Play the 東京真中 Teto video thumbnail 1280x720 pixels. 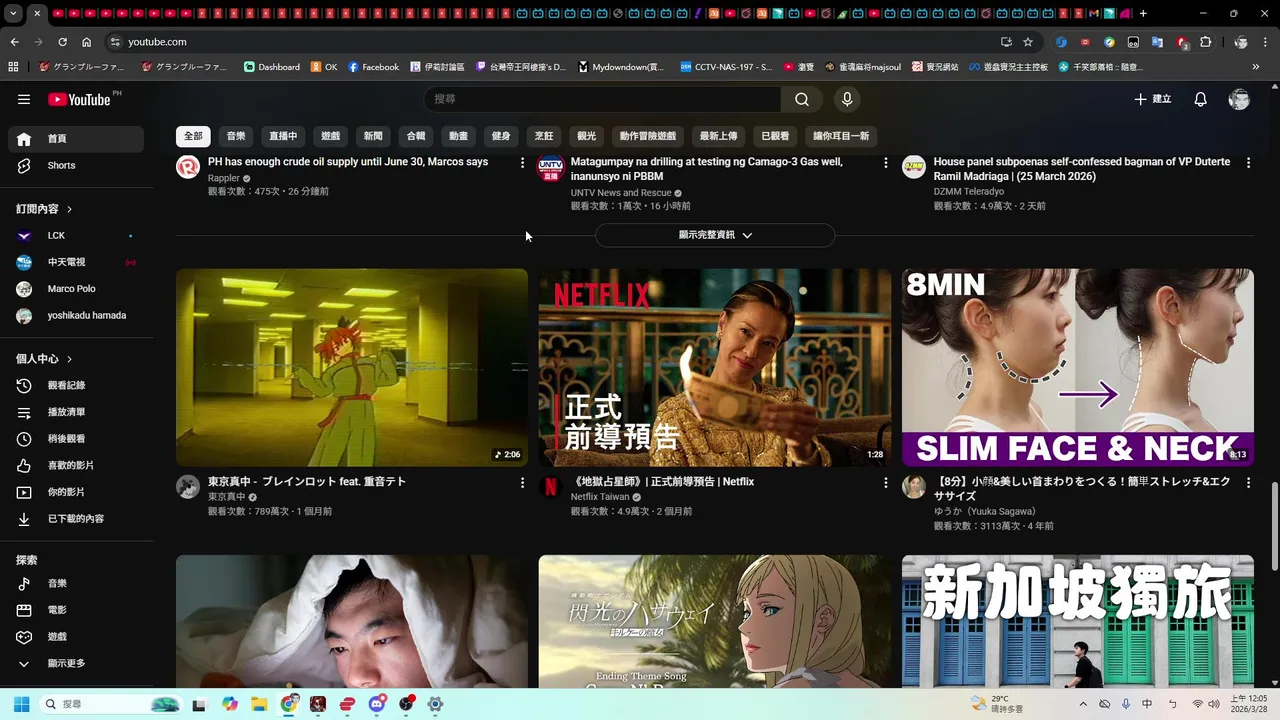coord(352,367)
